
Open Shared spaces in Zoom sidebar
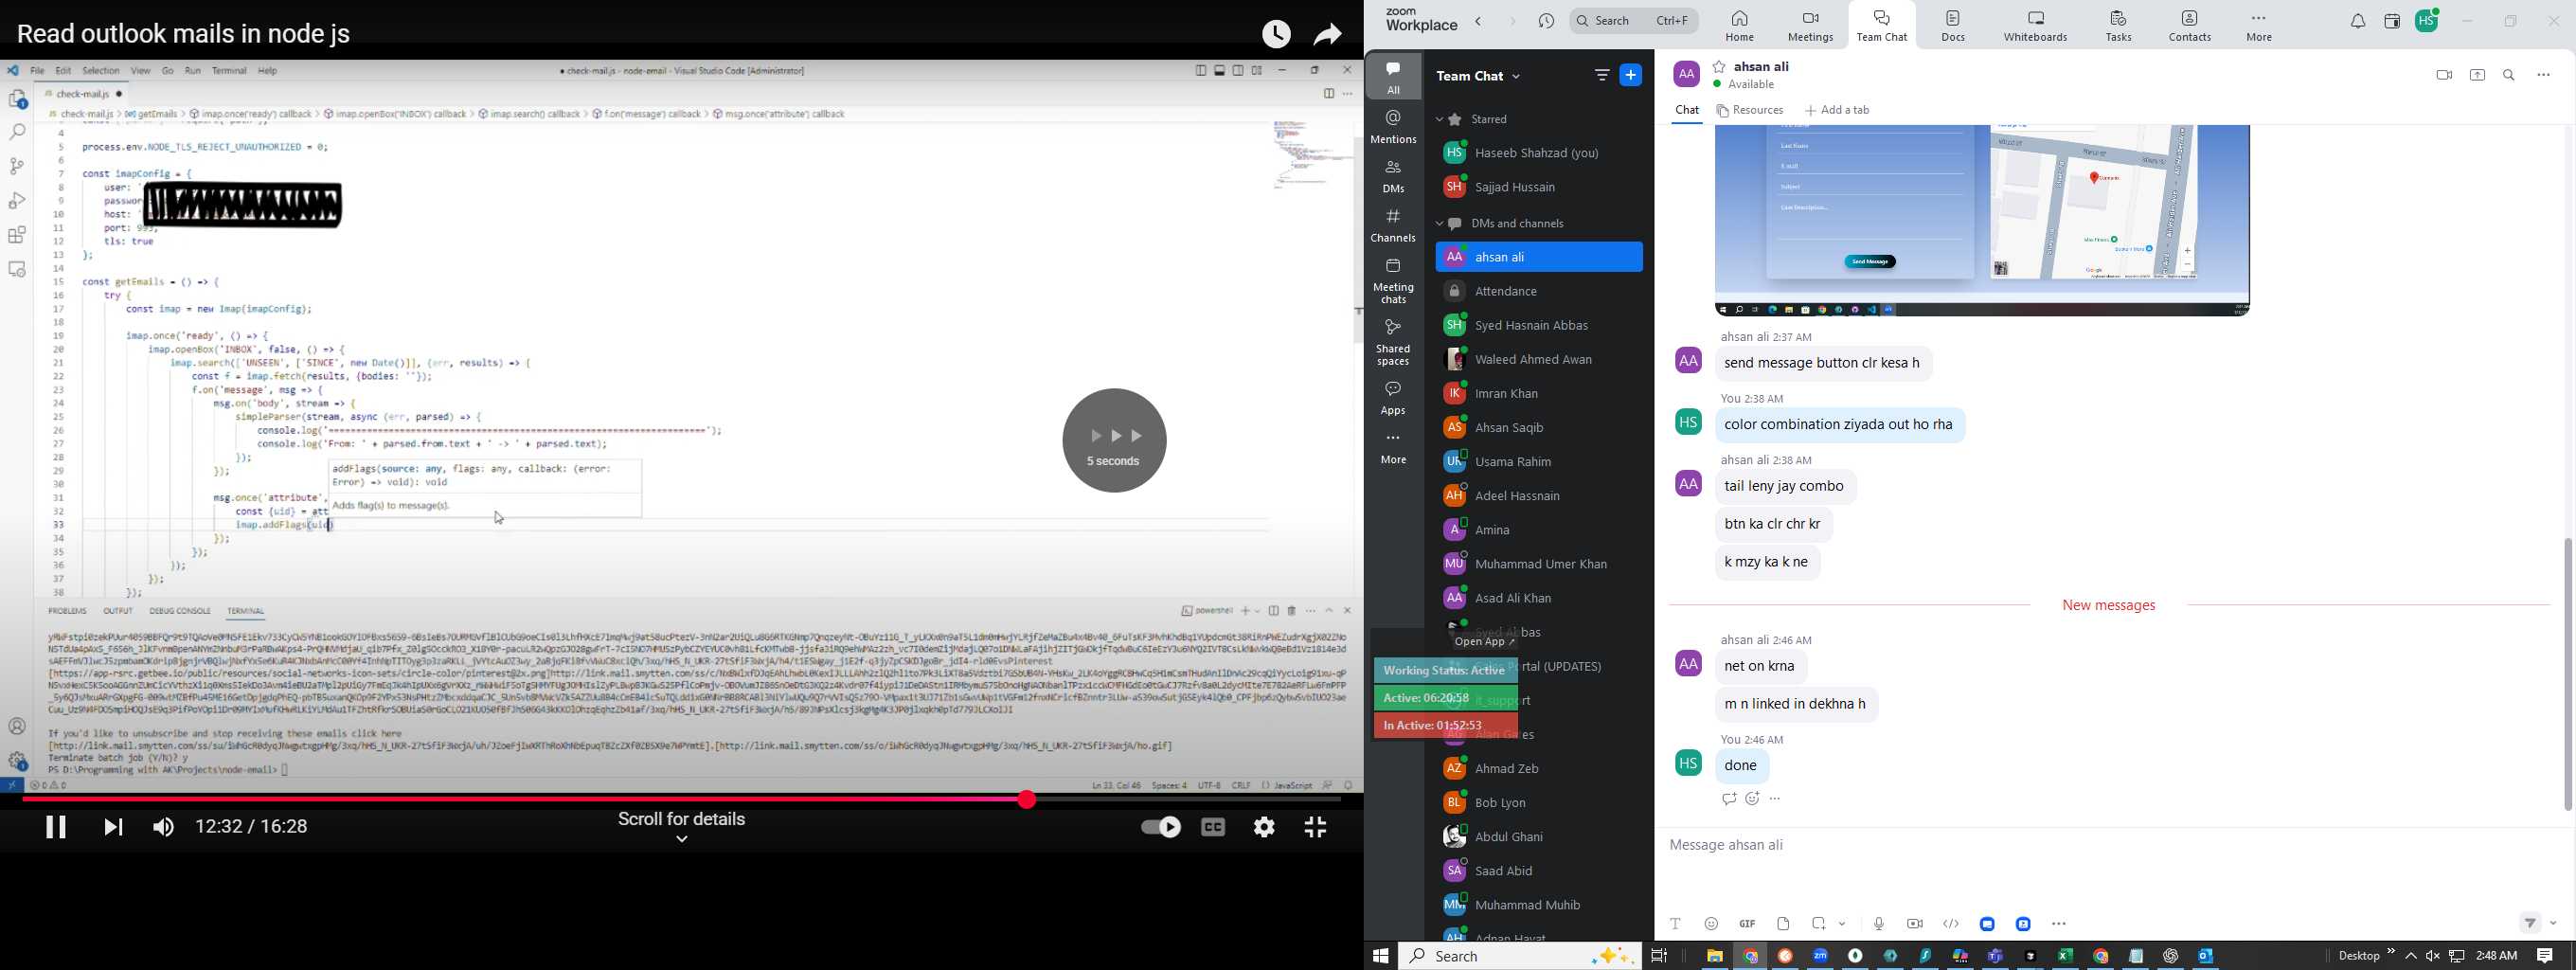point(1393,342)
